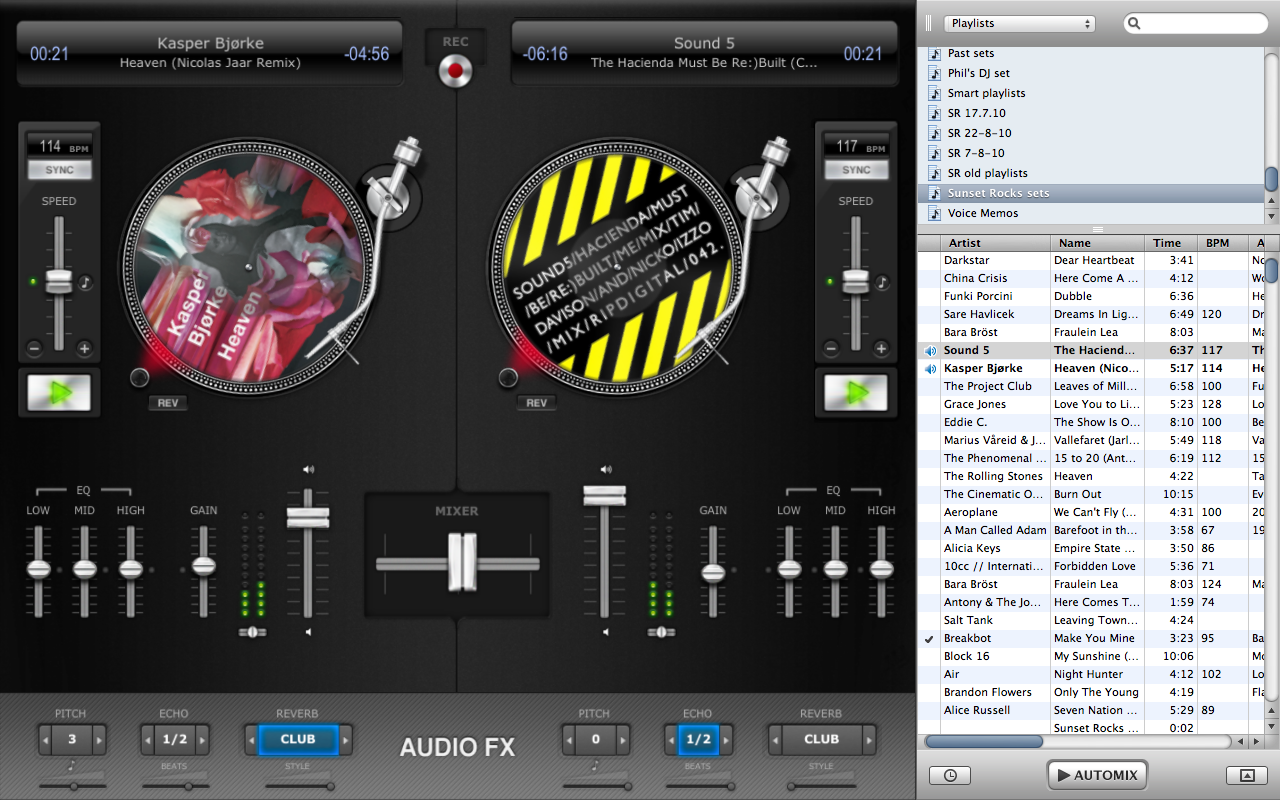Image resolution: width=1280 pixels, height=800 pixels.
Task: Click the plus speed button on left deck
Action: pos(84,349)
